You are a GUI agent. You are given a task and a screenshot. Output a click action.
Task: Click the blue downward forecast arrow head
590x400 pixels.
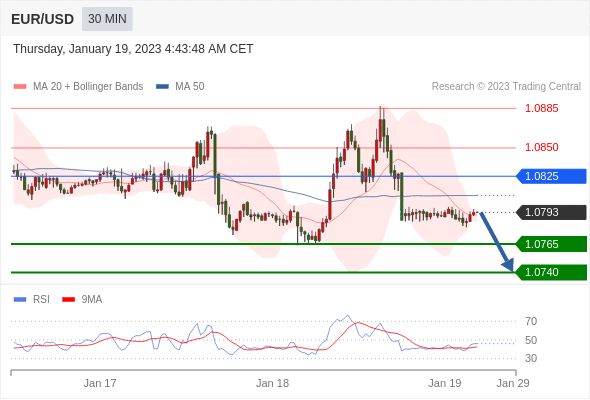pyautogui.click(x=508, y=265)
